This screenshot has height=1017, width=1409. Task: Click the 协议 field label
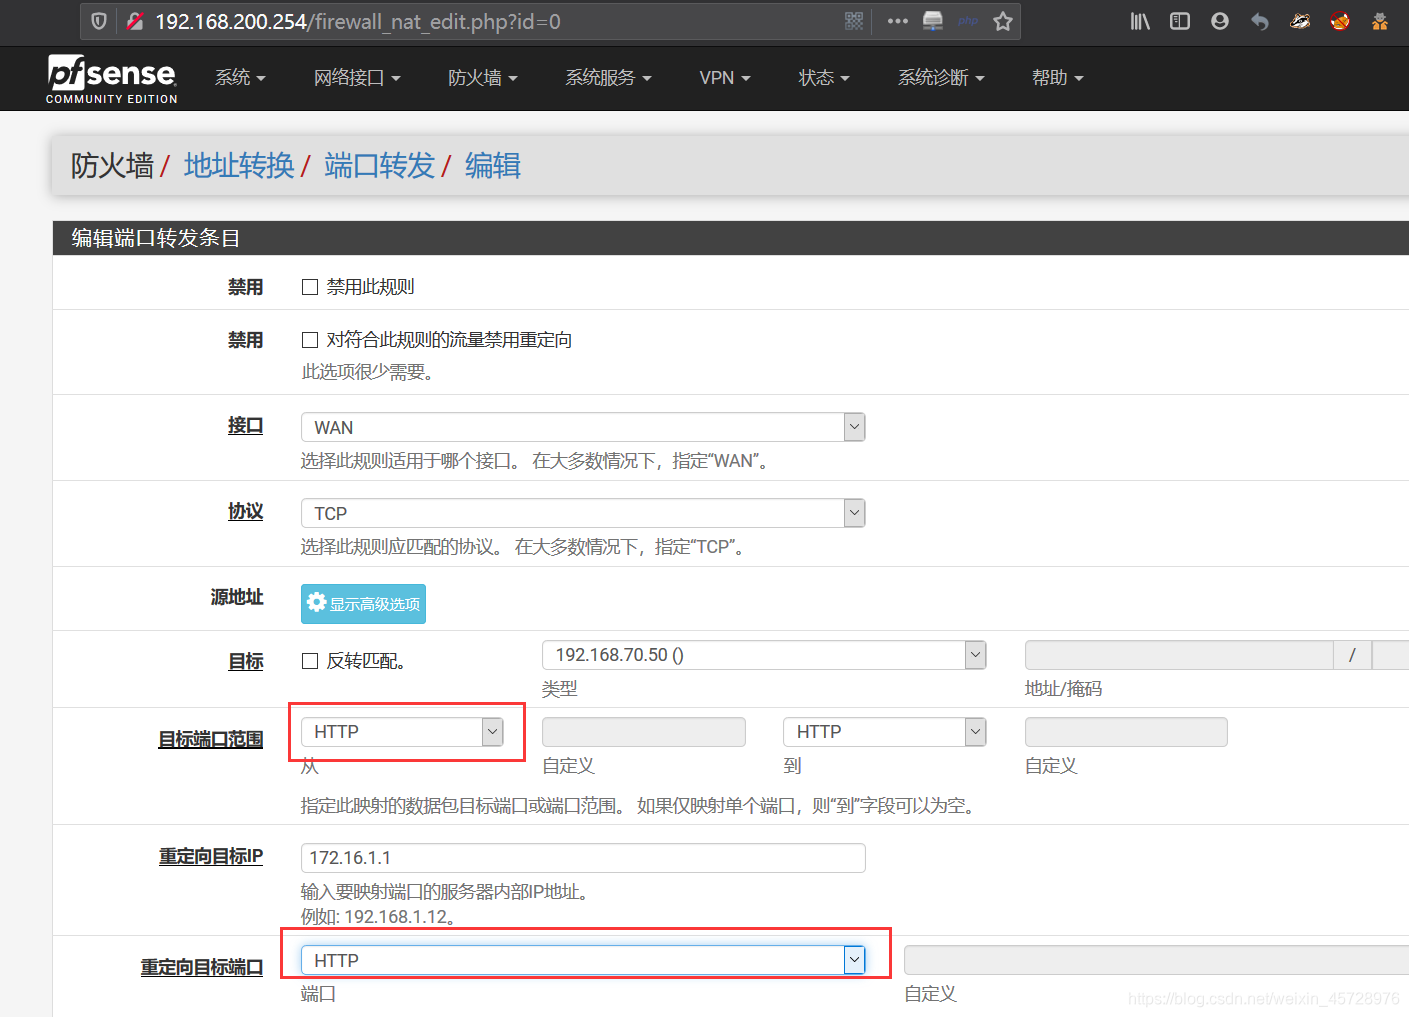pyautogui.click(x=245, y=512)
